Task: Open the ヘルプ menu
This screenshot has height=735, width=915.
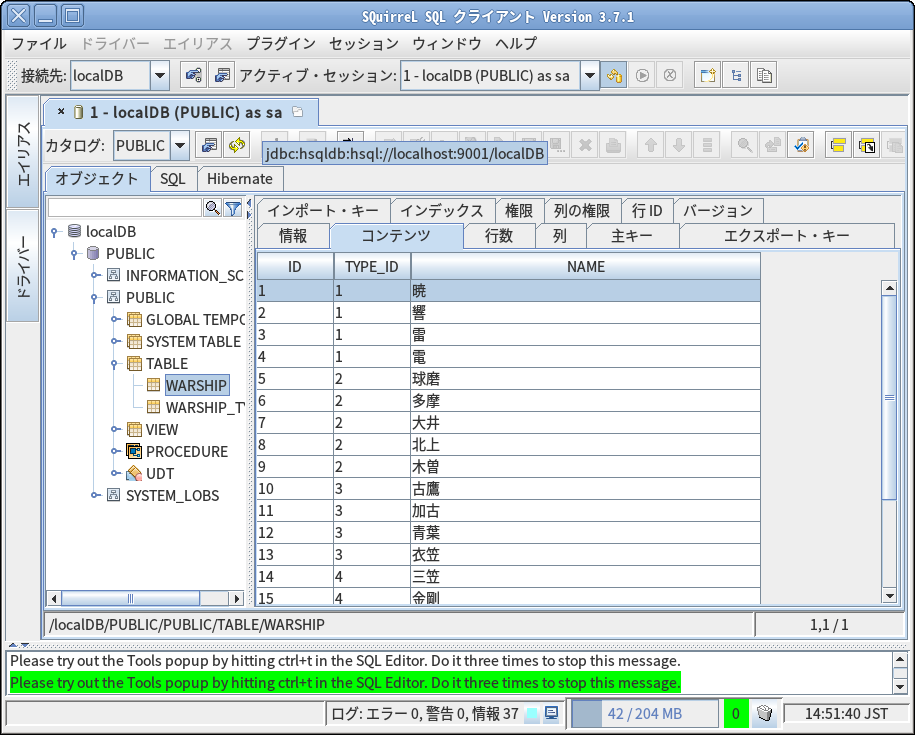Action: [516, 44]
